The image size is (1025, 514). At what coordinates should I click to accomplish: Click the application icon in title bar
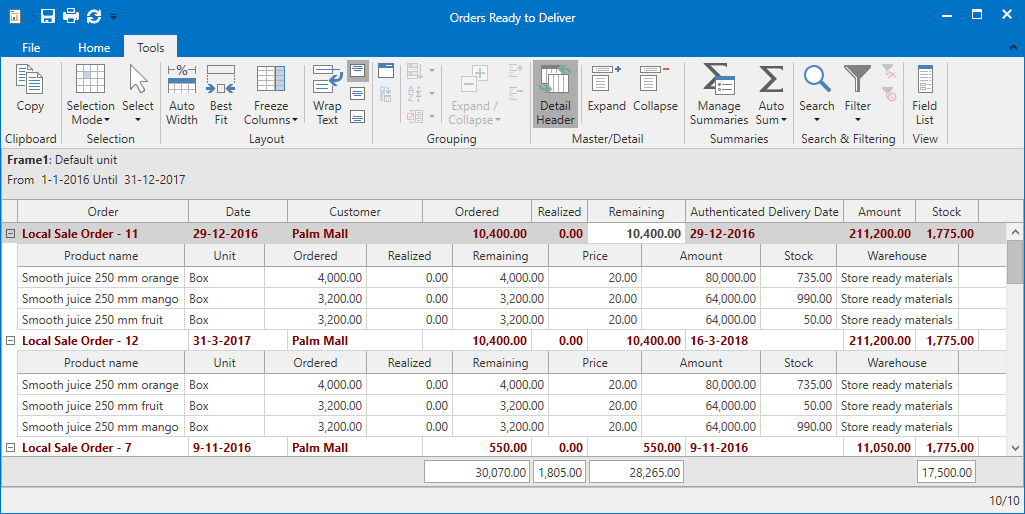[x=15, y=17]
